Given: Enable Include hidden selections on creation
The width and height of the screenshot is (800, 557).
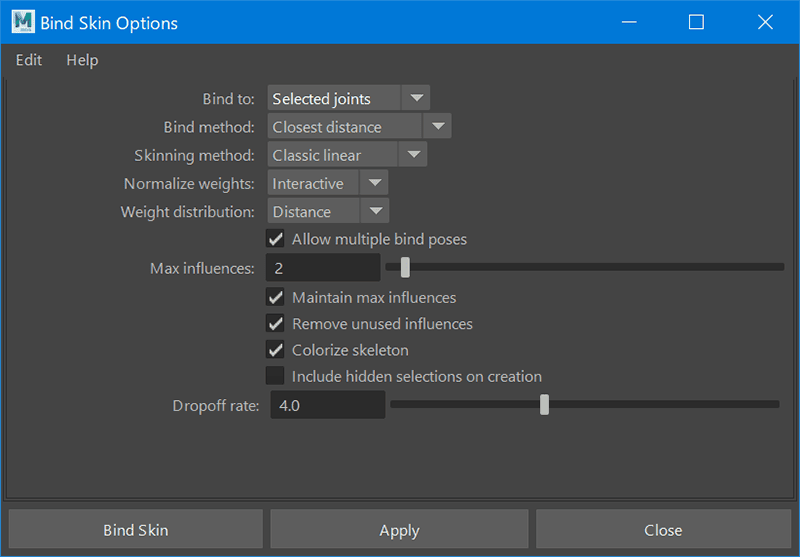Looking at the screenshot, I should pos(276,376).
